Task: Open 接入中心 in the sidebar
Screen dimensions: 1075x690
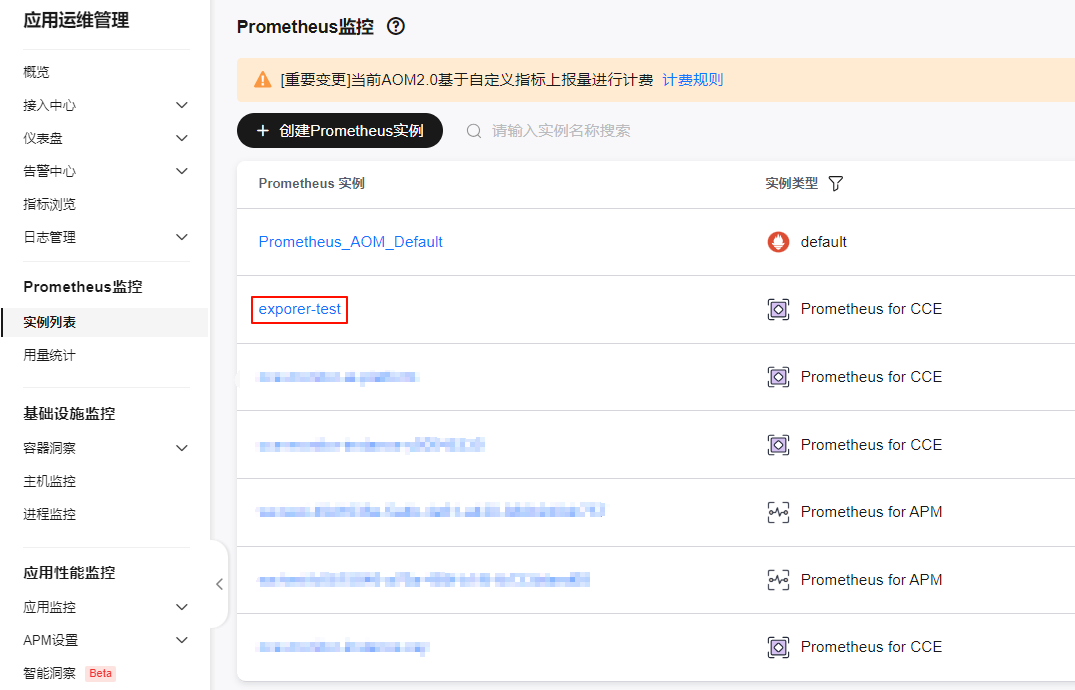Action: point(49,105)
